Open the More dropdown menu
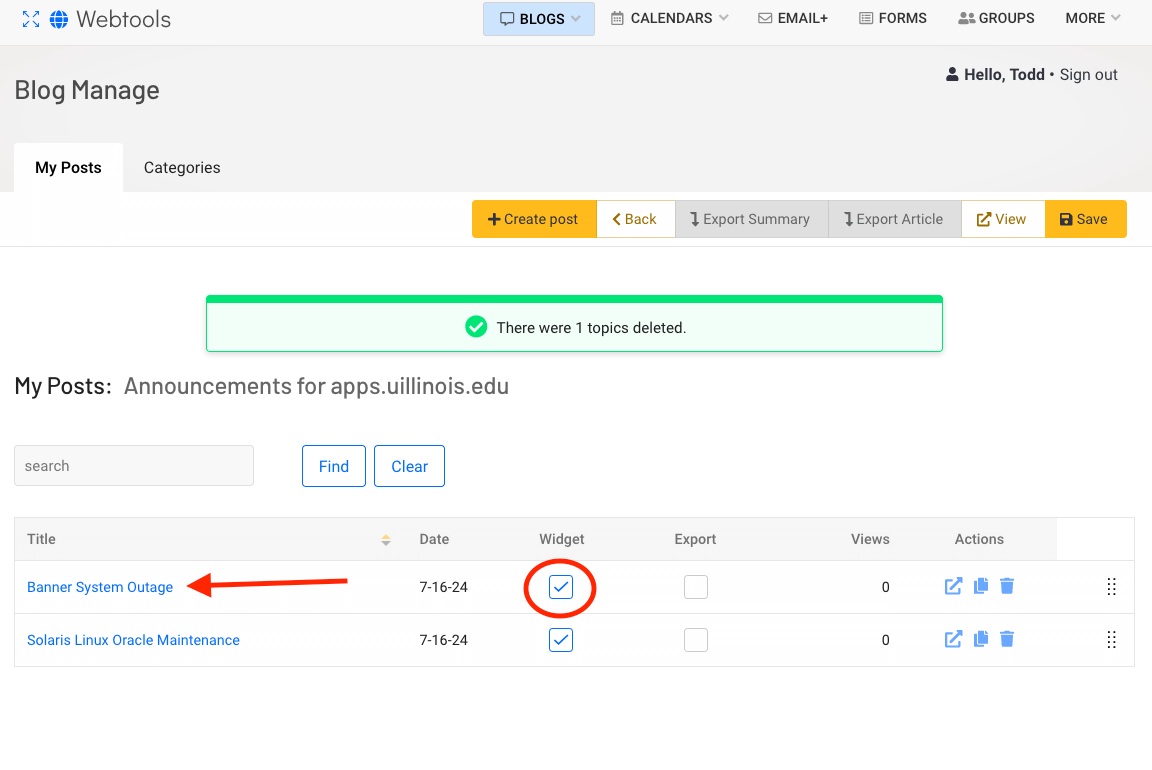The height and width of the screenshot is (770, 1152). tap(1092, 18)
